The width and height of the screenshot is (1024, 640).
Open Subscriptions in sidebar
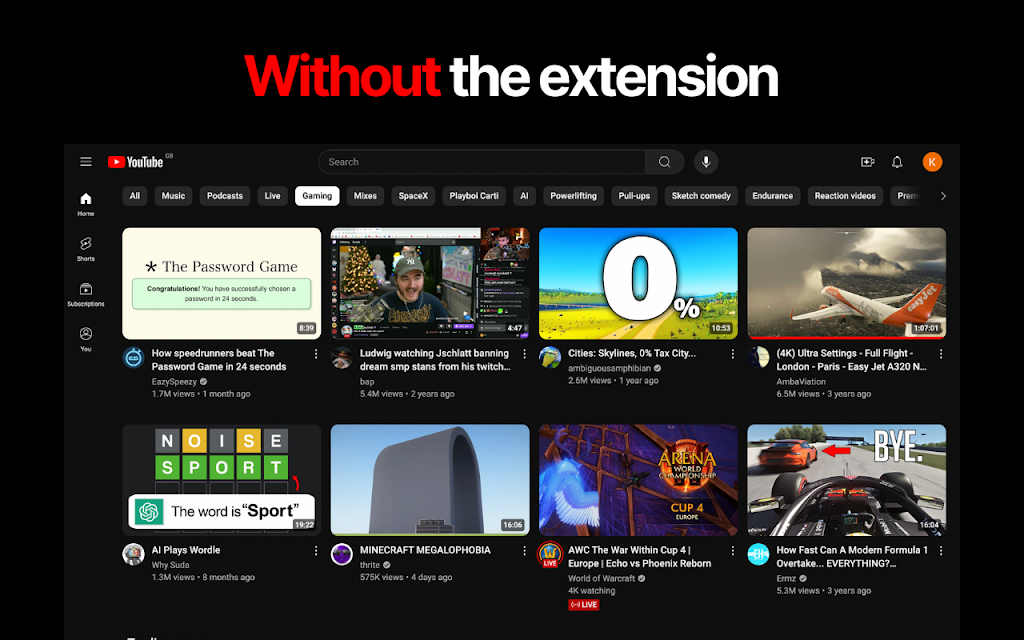[86, 294]
